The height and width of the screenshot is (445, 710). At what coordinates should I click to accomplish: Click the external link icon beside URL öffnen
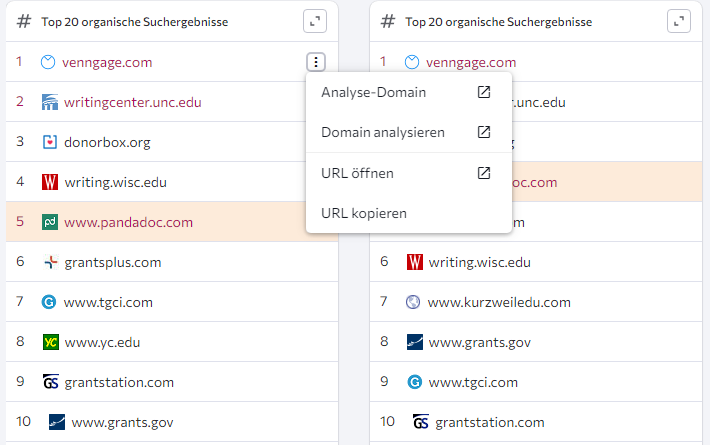click(484, 173)
